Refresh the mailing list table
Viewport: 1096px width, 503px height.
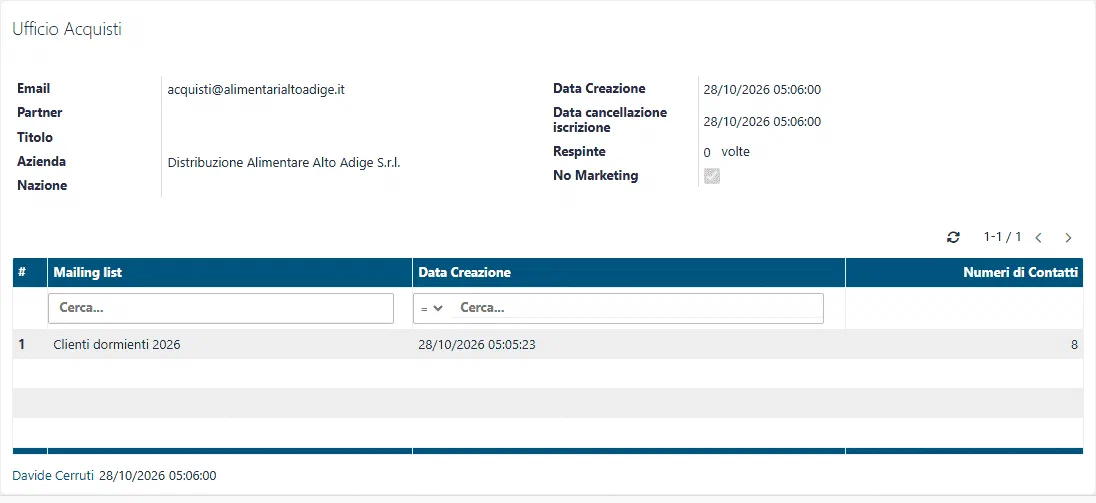953,238
